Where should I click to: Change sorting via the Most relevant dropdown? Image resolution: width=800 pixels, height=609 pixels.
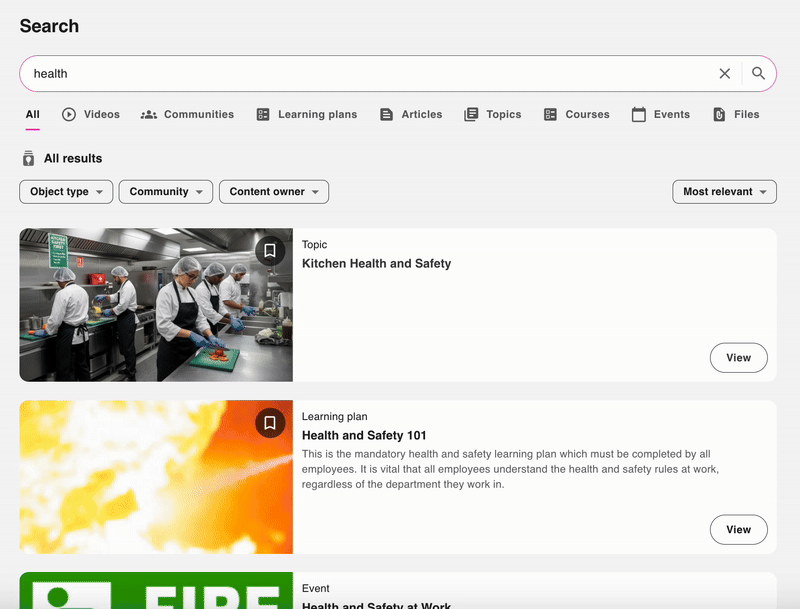pyautogui.click(x=724, y=191)
